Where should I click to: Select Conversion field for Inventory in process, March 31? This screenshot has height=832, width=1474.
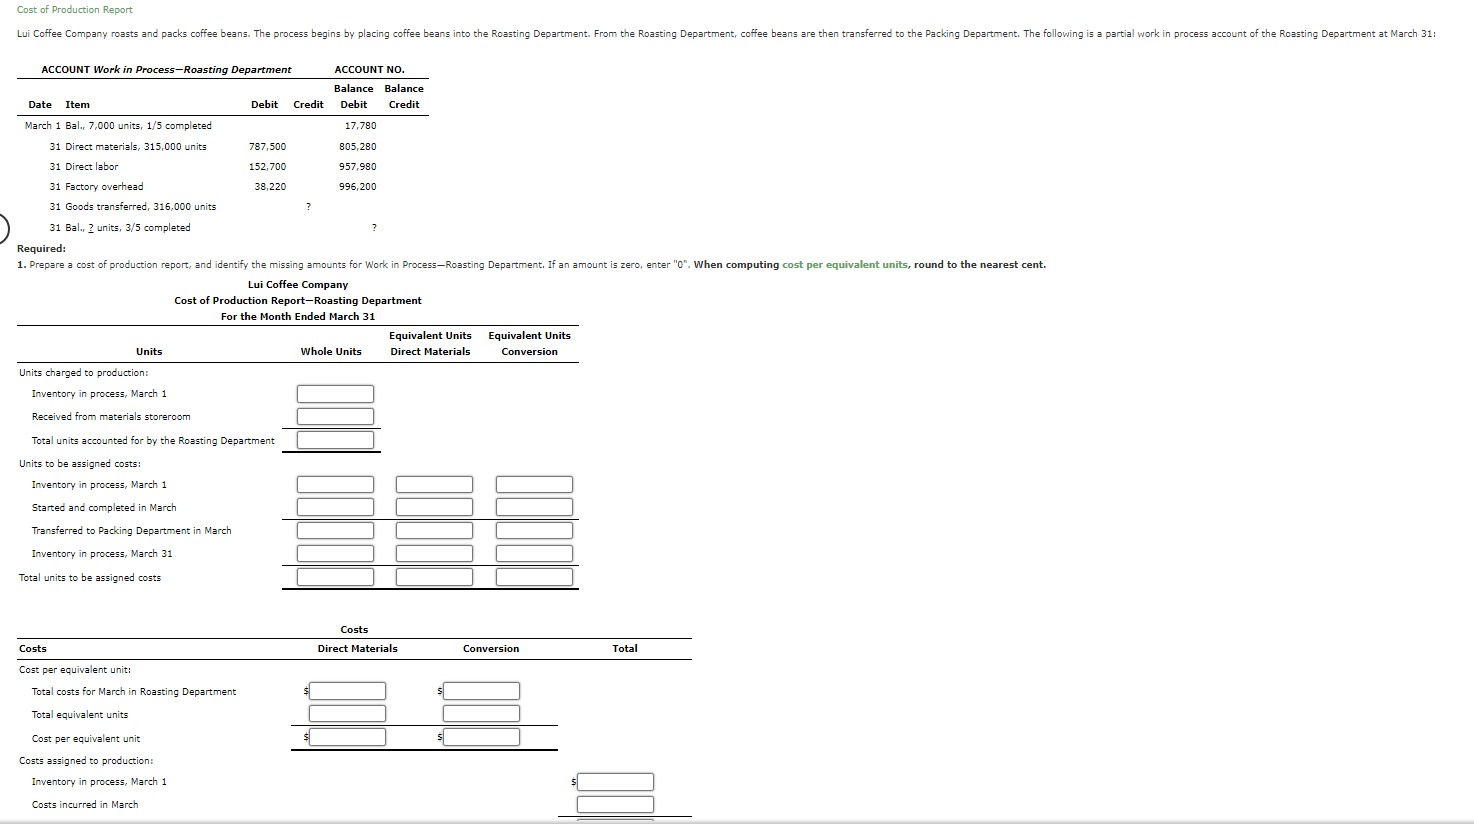point(534,554)
